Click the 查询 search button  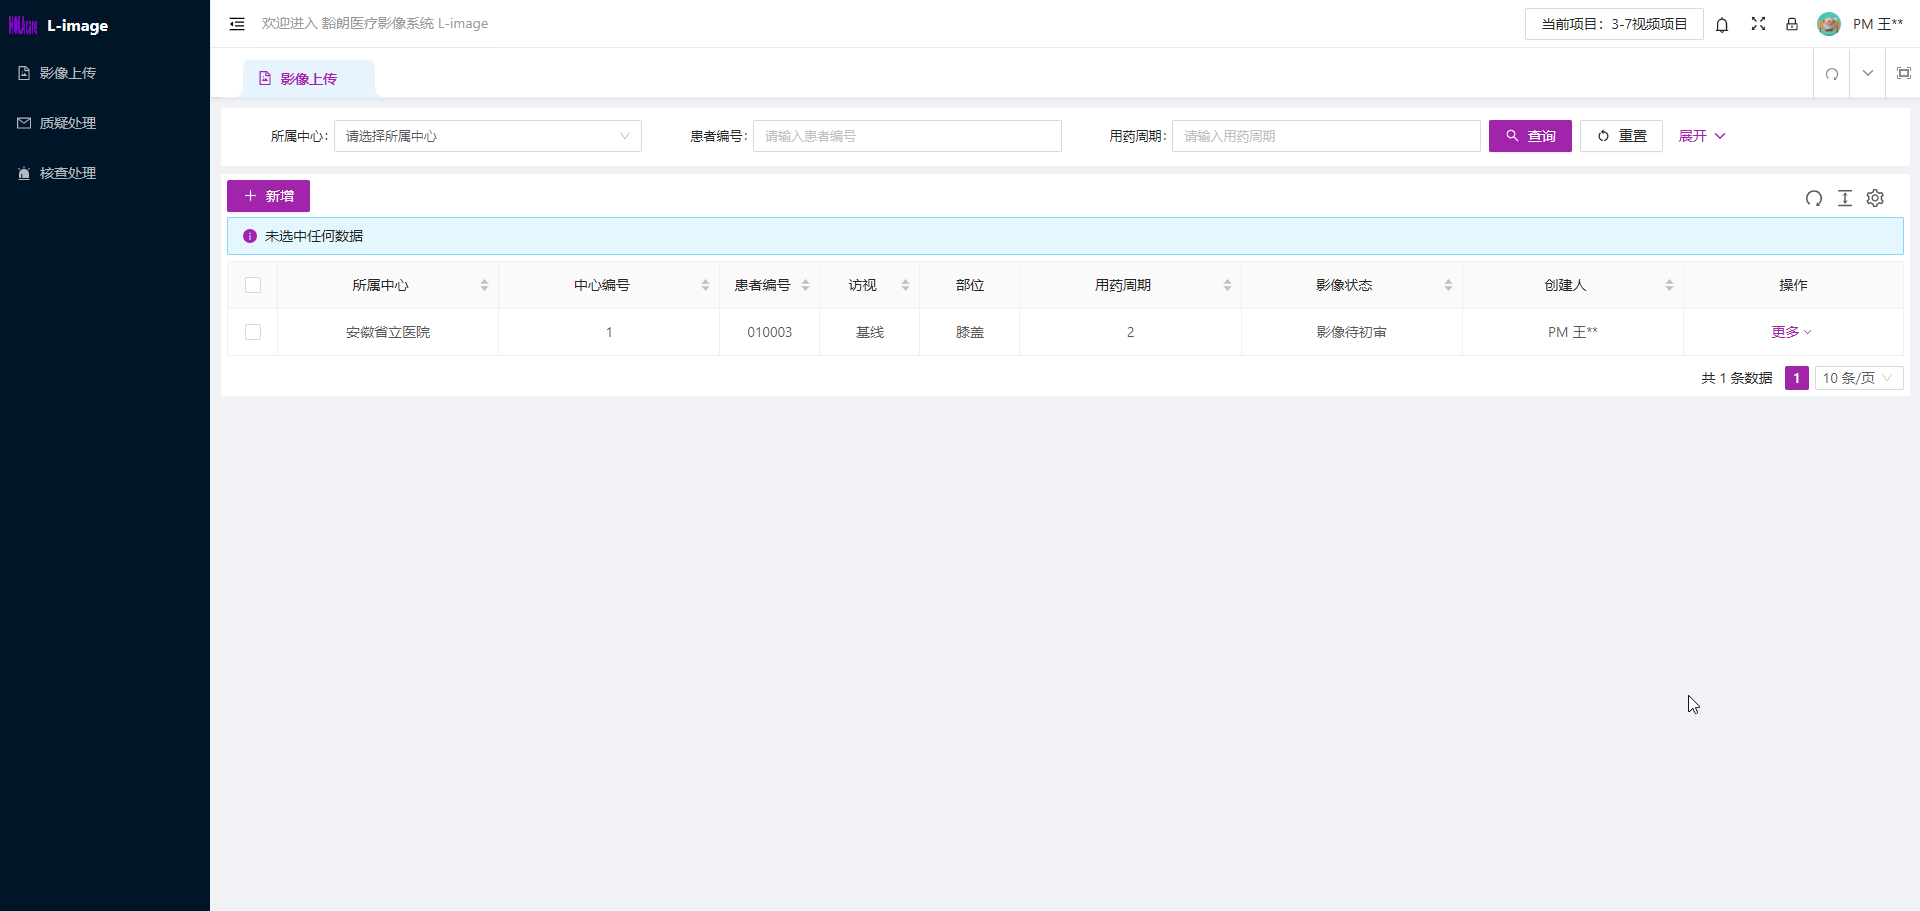(1529, 136)
